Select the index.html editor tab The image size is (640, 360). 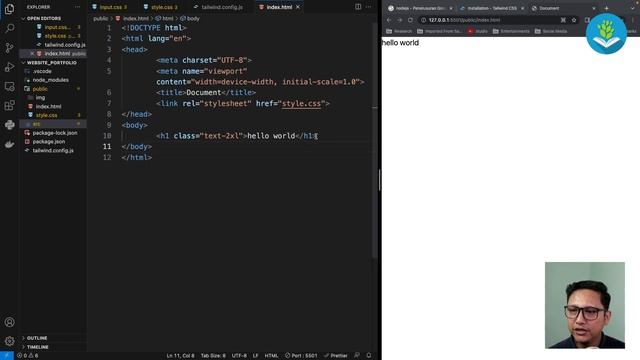click(x=279, y=7)
